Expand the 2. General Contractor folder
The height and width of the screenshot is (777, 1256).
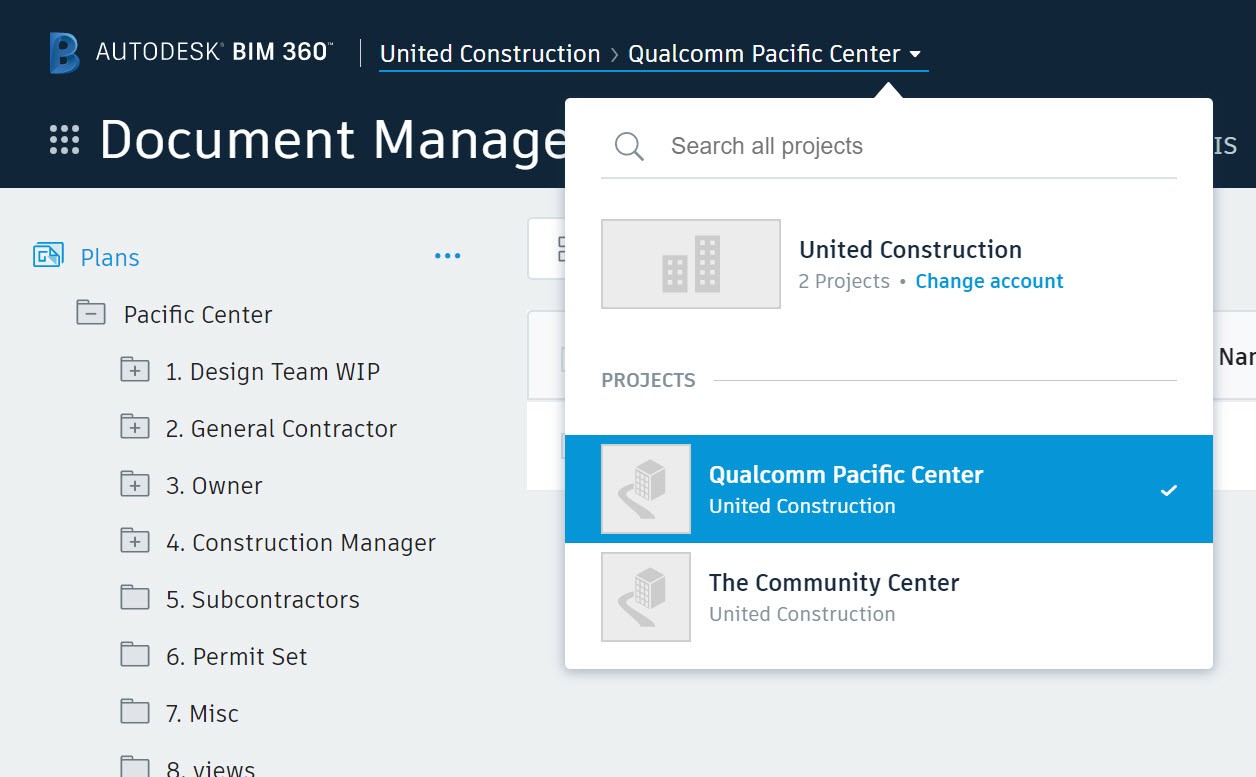[135, 427]
